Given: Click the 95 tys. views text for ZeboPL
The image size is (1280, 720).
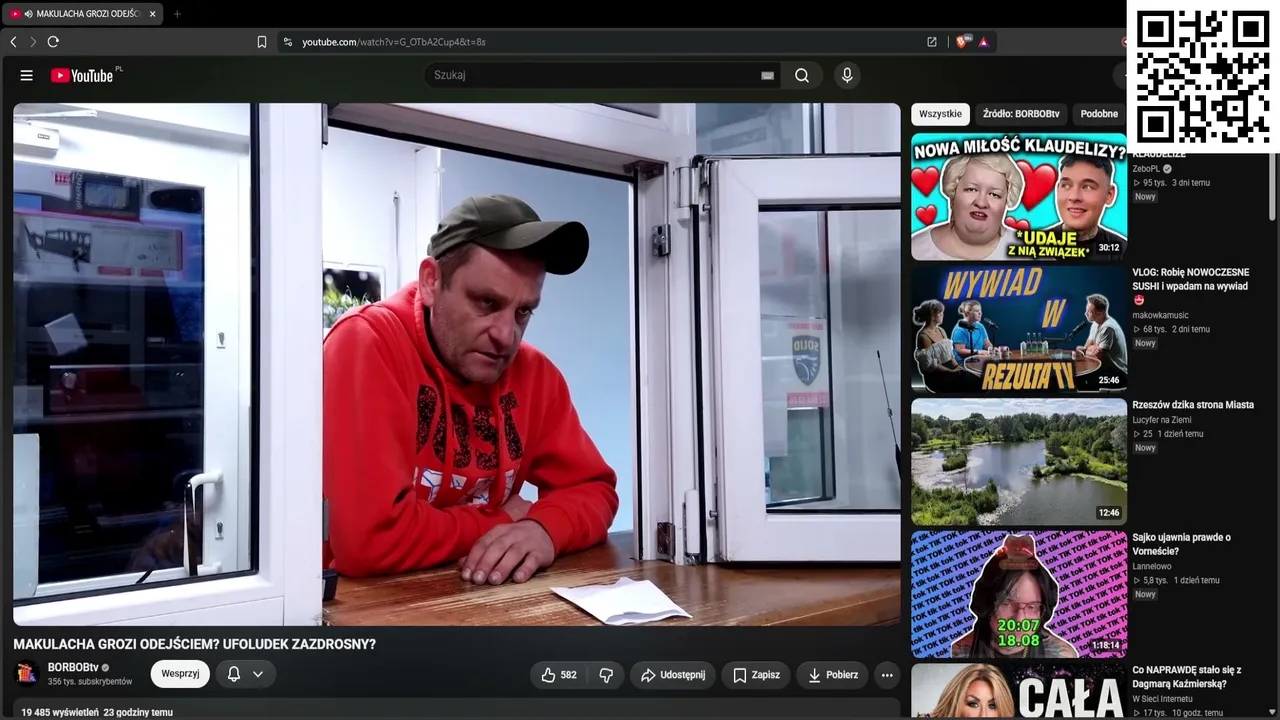Looking at the screenshot, I should pos(1155,183).
